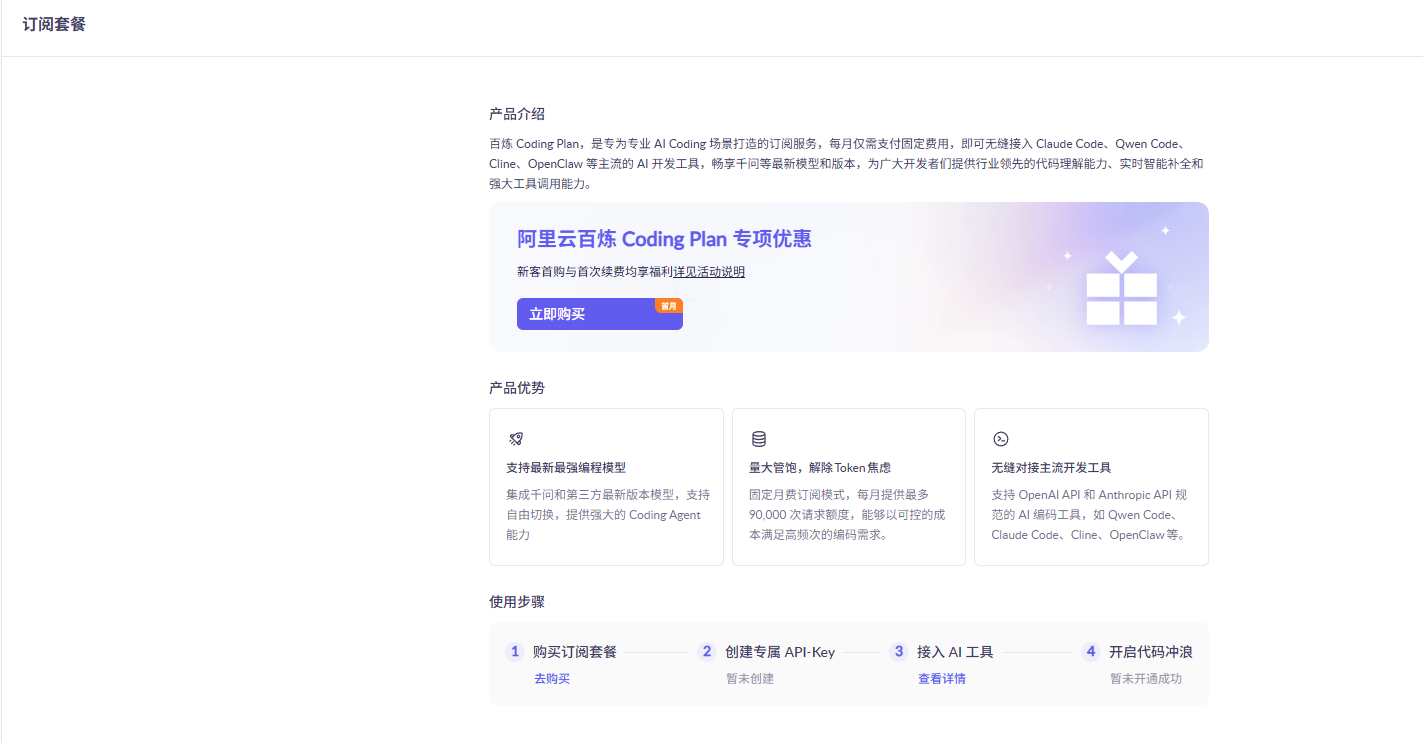Image resolution: width=1423 pixels, height=743 pixels.
Task: Click the 支持最新最强编程模型 card title
Action: (x=566, y=468)
